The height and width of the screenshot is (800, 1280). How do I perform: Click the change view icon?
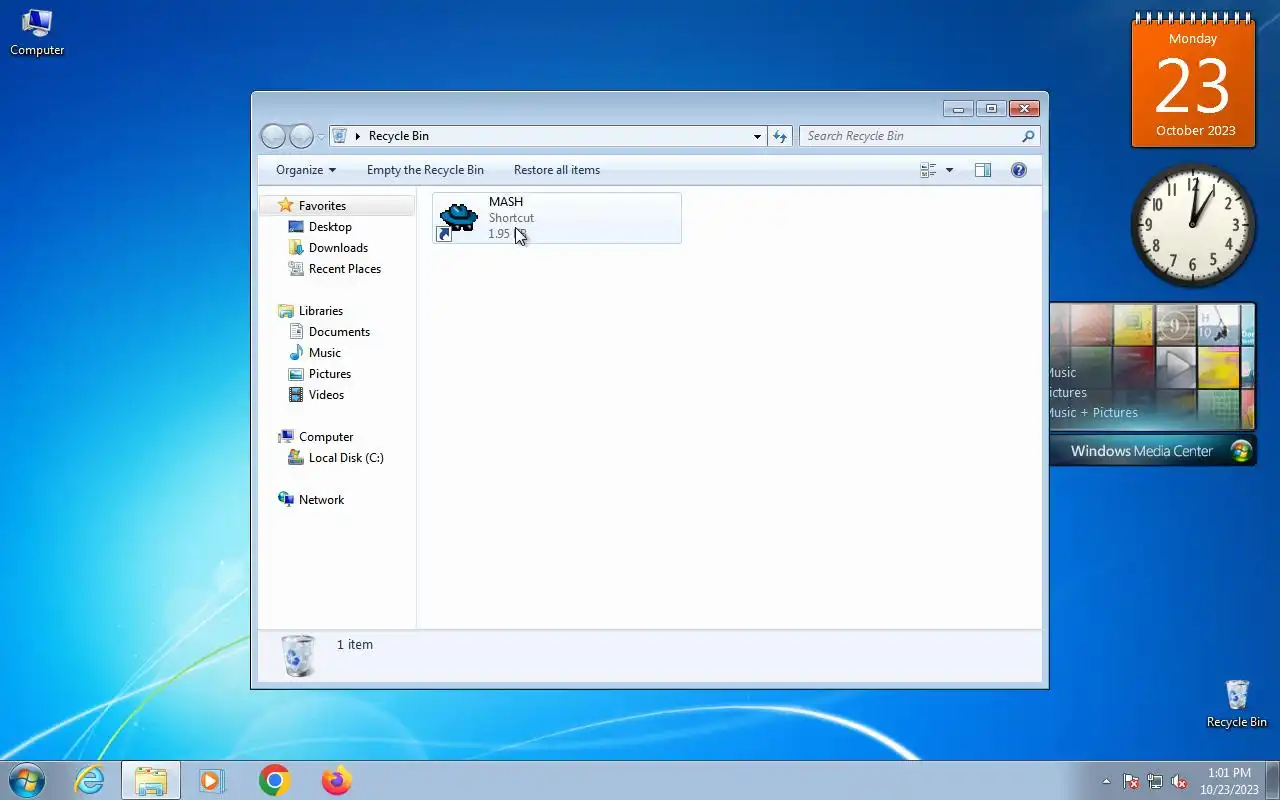(x=928, y=170)
